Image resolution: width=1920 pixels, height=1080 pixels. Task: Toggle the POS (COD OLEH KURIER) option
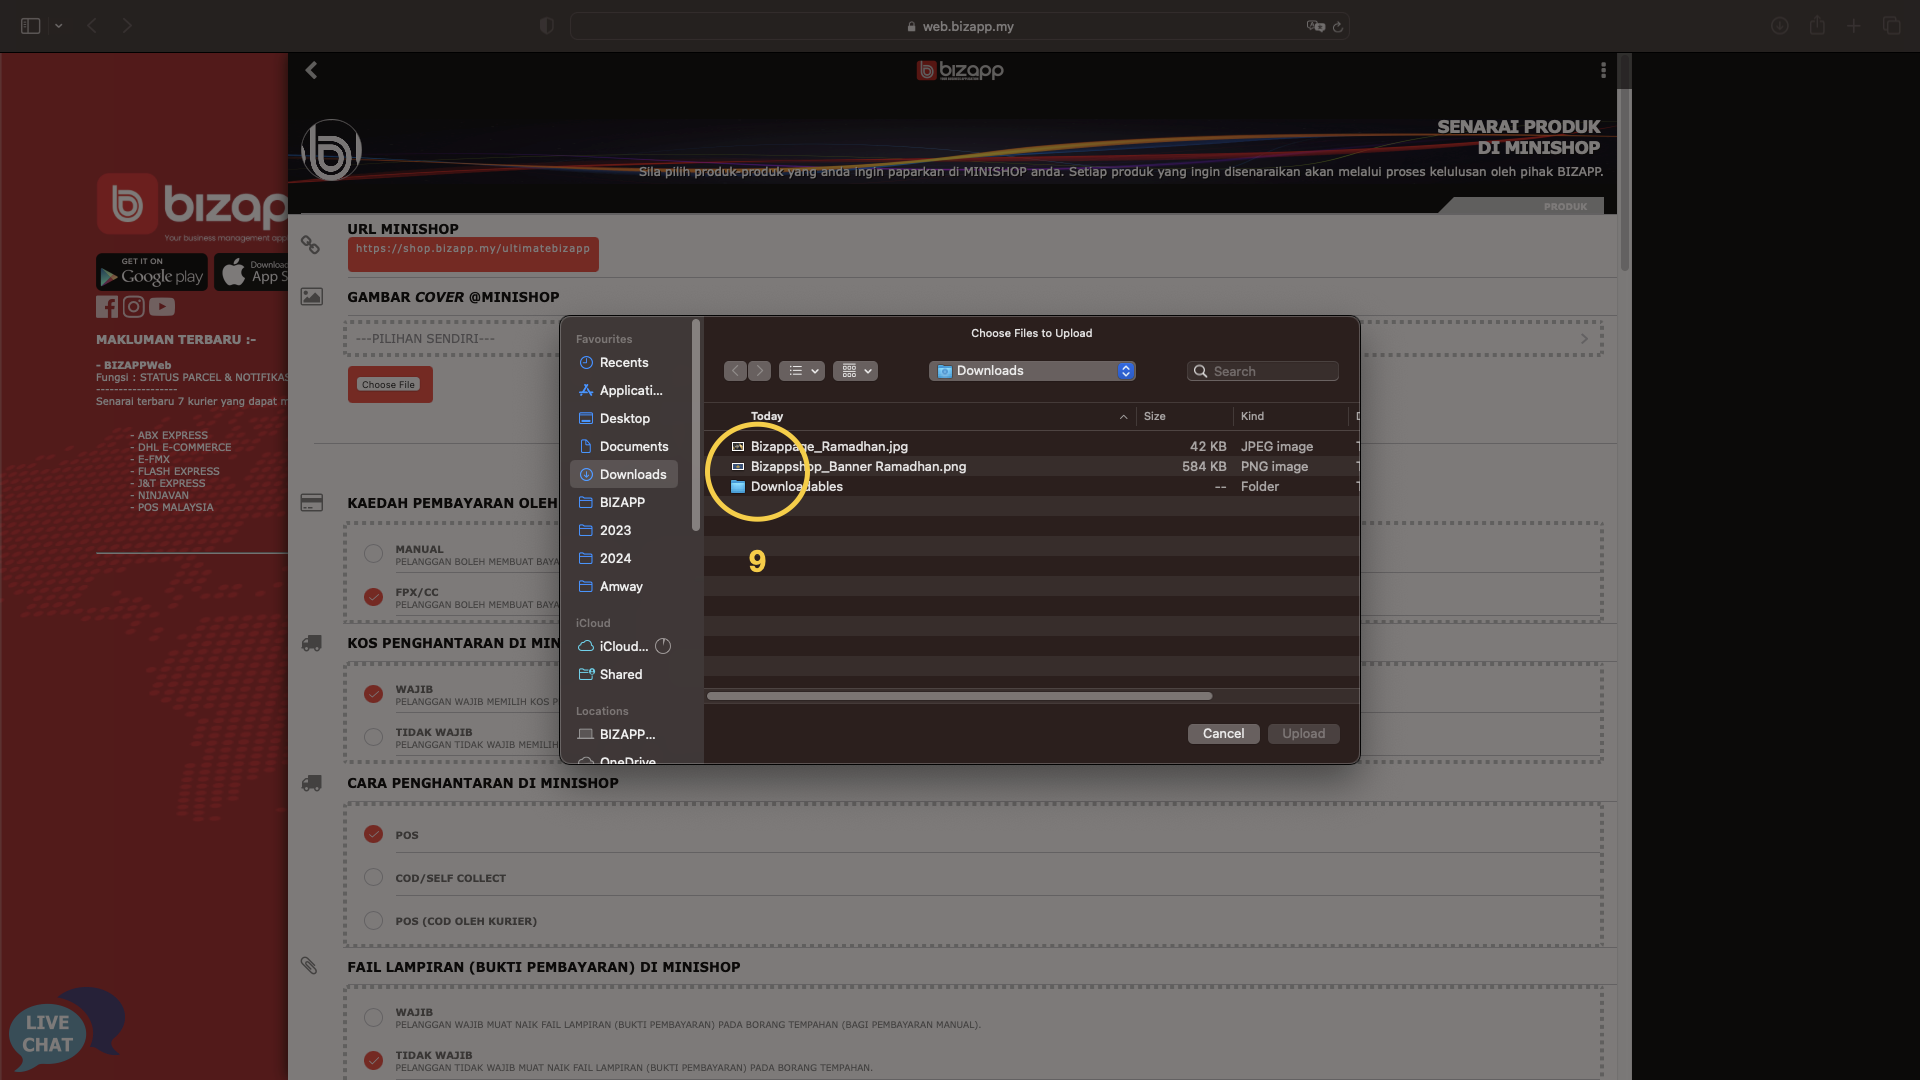tap(373, 920)
